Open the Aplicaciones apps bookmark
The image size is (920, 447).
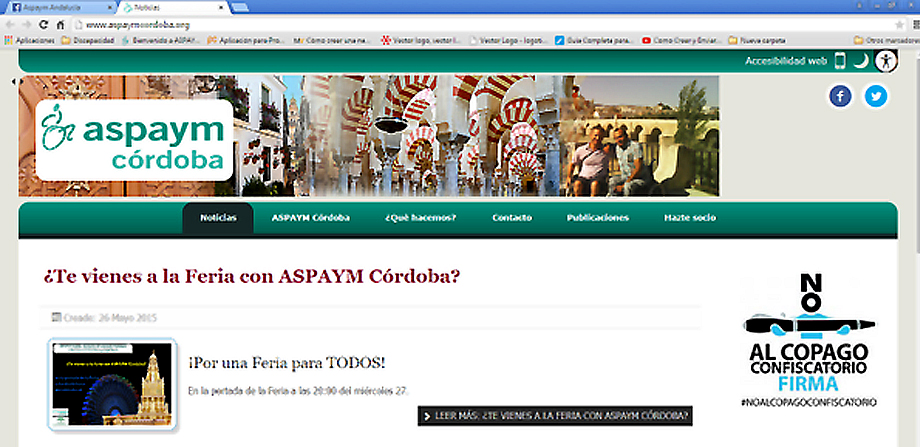coord(29,40)
